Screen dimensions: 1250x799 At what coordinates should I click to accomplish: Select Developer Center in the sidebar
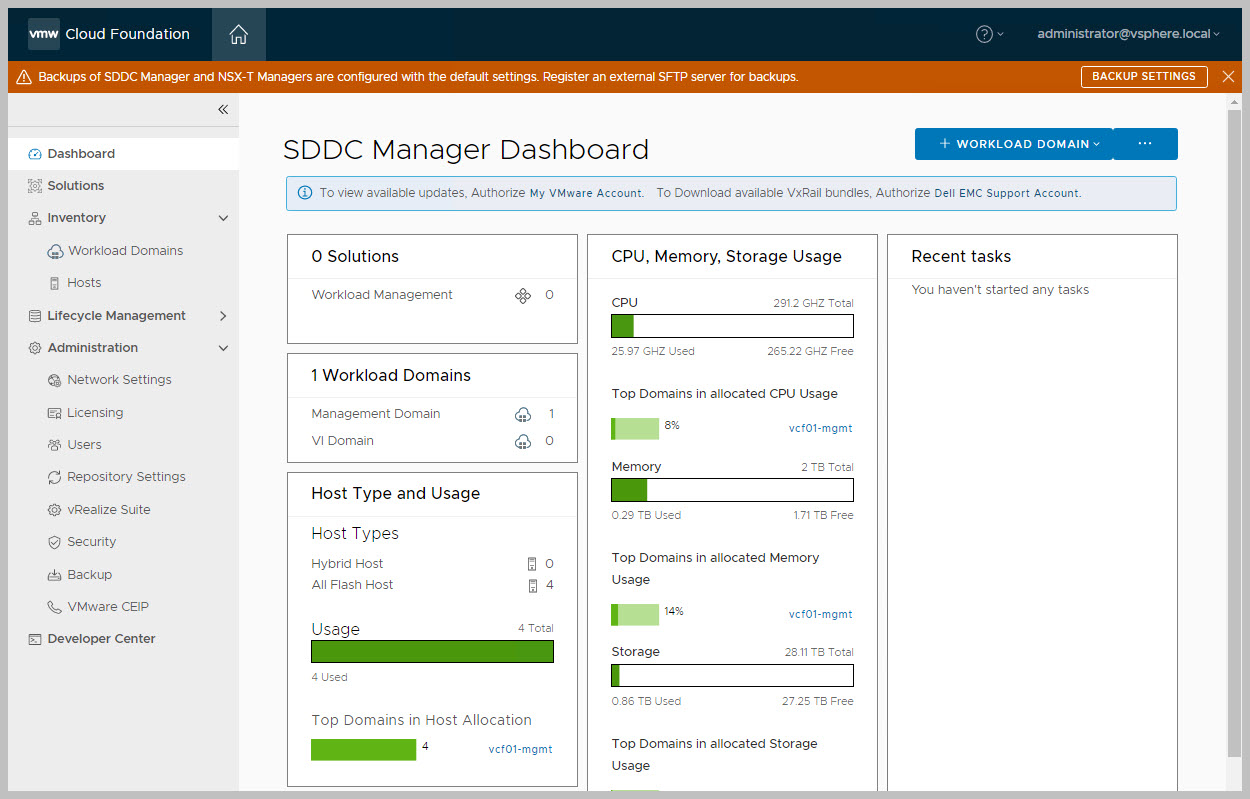click(x=101, y=639)
